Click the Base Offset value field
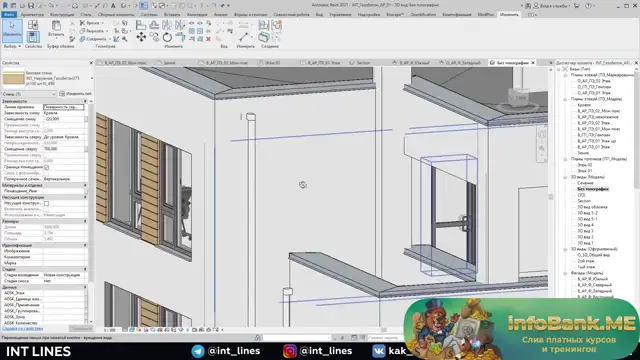The width and height of the screenshot is (640, 360). click(64, 119)
